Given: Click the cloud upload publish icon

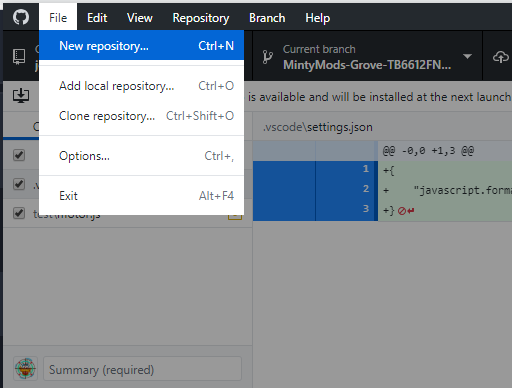Looking at the screenshot, I should point(501,57).
